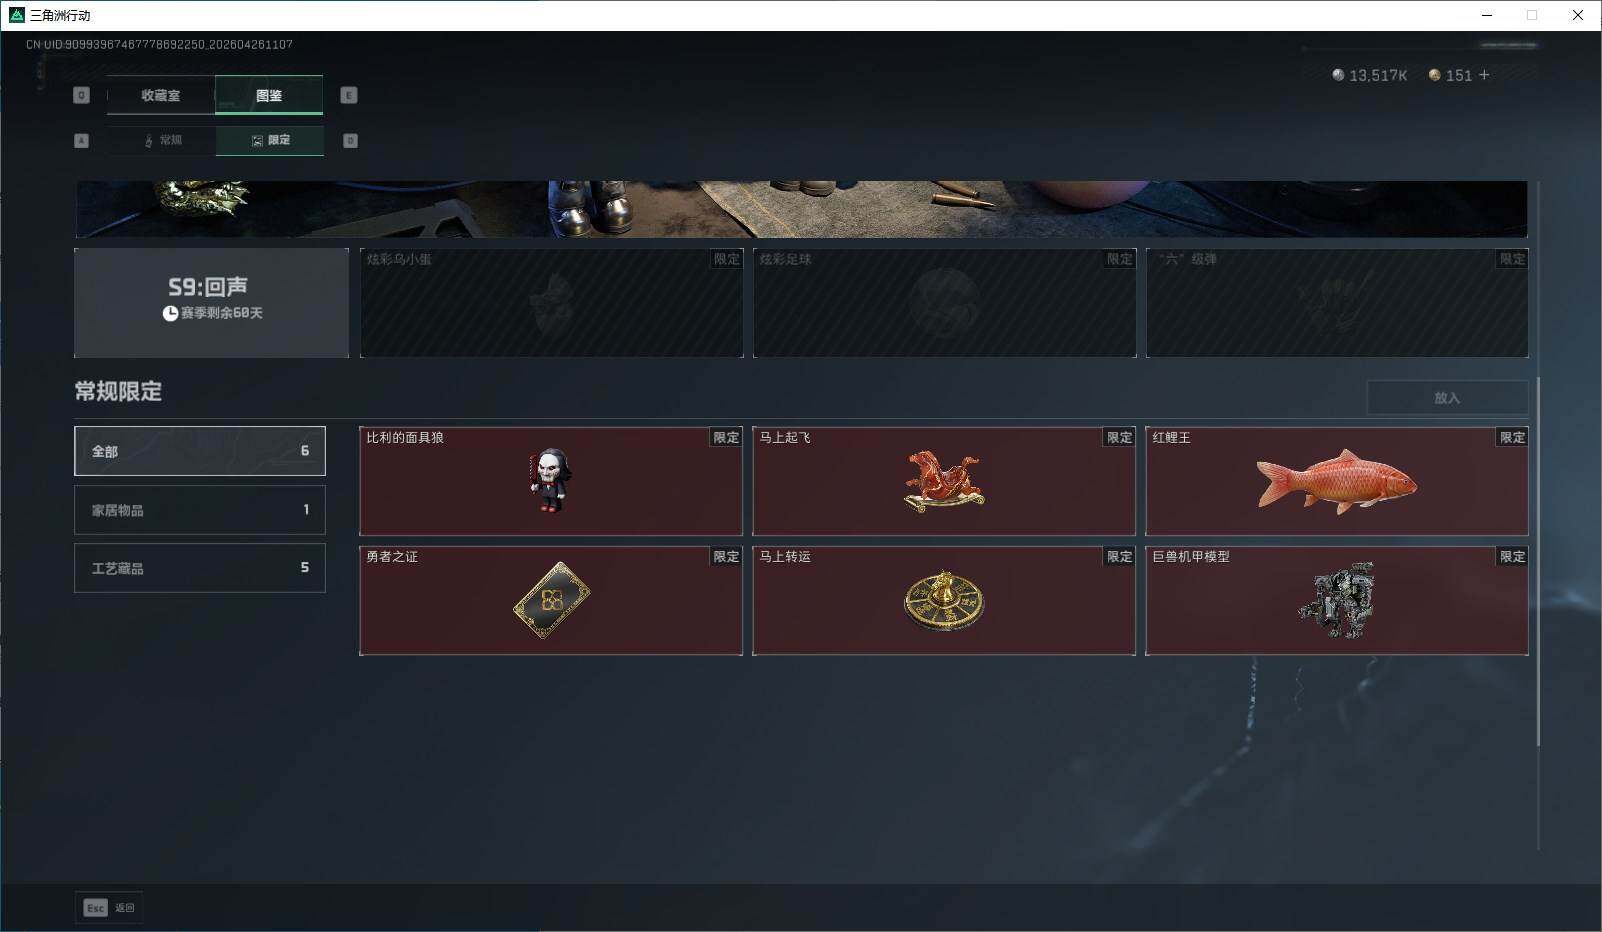Select the 巨兽机甲模型 mech model item

click(1337, 600)
